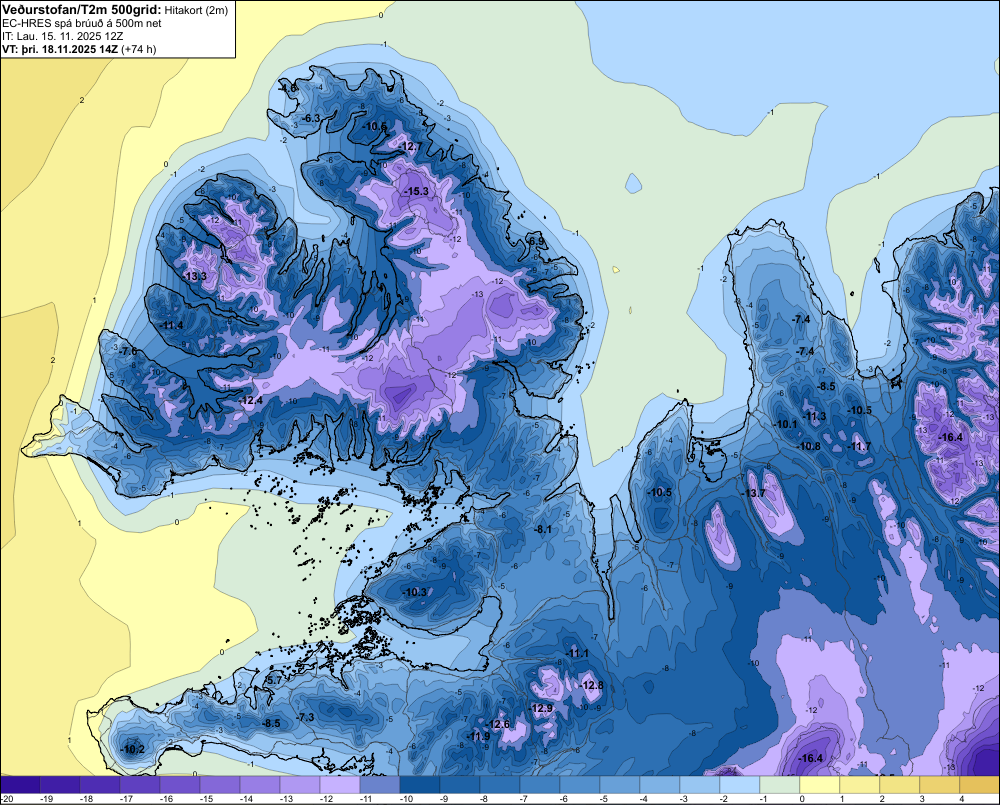
Task: Click the temperature value '-15.3' on the map
Action: tap(416, 191)
